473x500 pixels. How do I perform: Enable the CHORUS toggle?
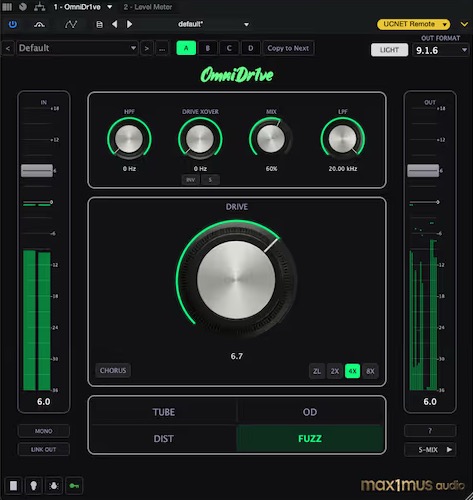pyautogui.click(x=113, y=370)
